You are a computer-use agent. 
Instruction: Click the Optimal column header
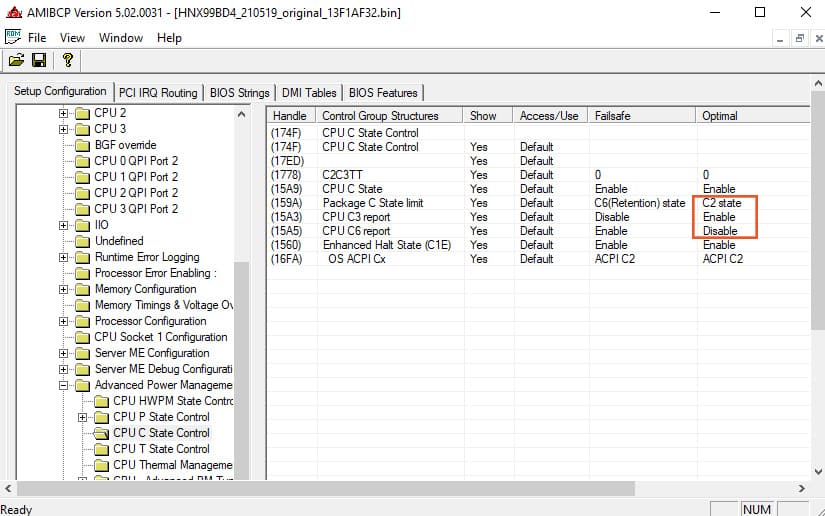720,116
